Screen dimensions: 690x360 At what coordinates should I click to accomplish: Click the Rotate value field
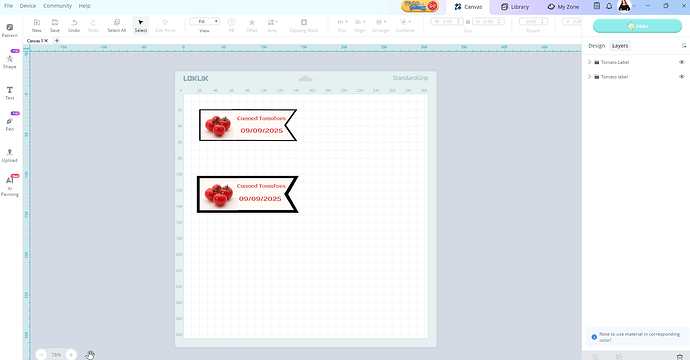point(533,22)
